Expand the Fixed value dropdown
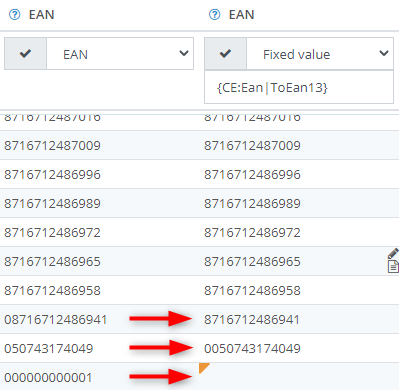The height and width of the screenshot is (390, 399). [320, 53]
